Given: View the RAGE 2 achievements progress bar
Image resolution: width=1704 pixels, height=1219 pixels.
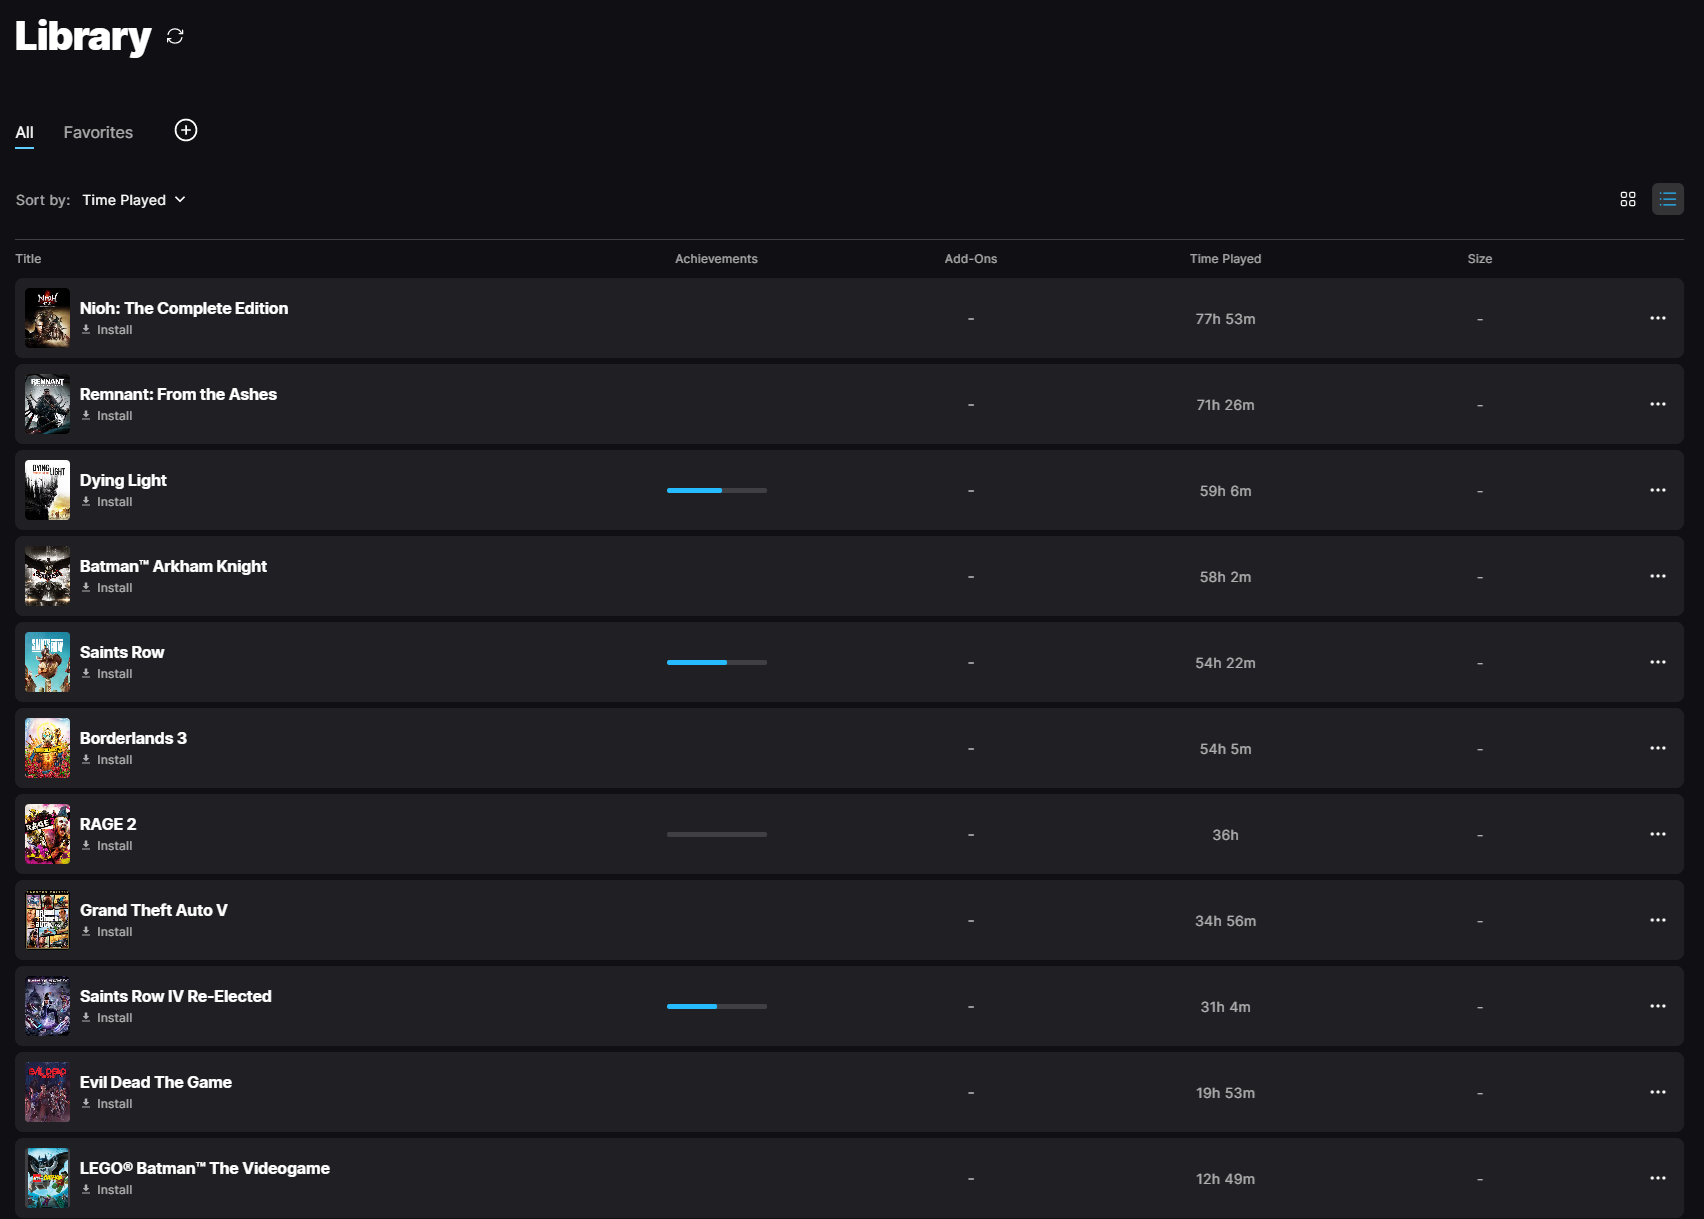Looking at the screenshot, I should [717, 834].
